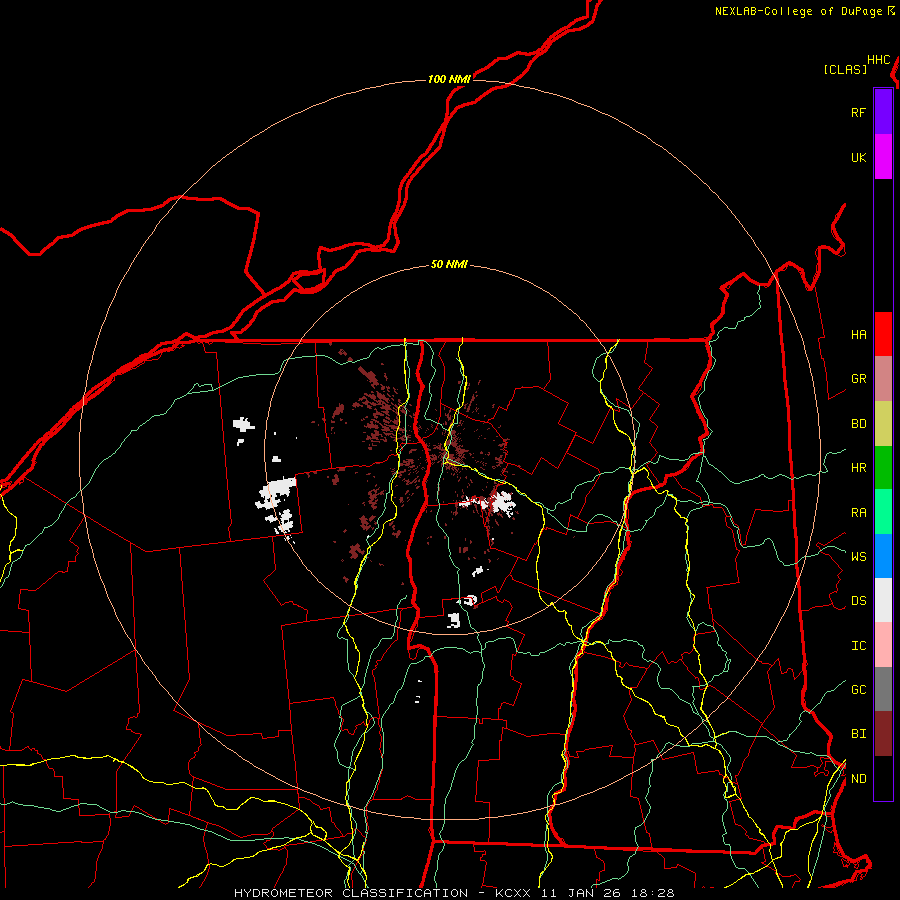Pick the light pink IC color swatch
This screenshot has width=900, height=900.
pos(883,645)
